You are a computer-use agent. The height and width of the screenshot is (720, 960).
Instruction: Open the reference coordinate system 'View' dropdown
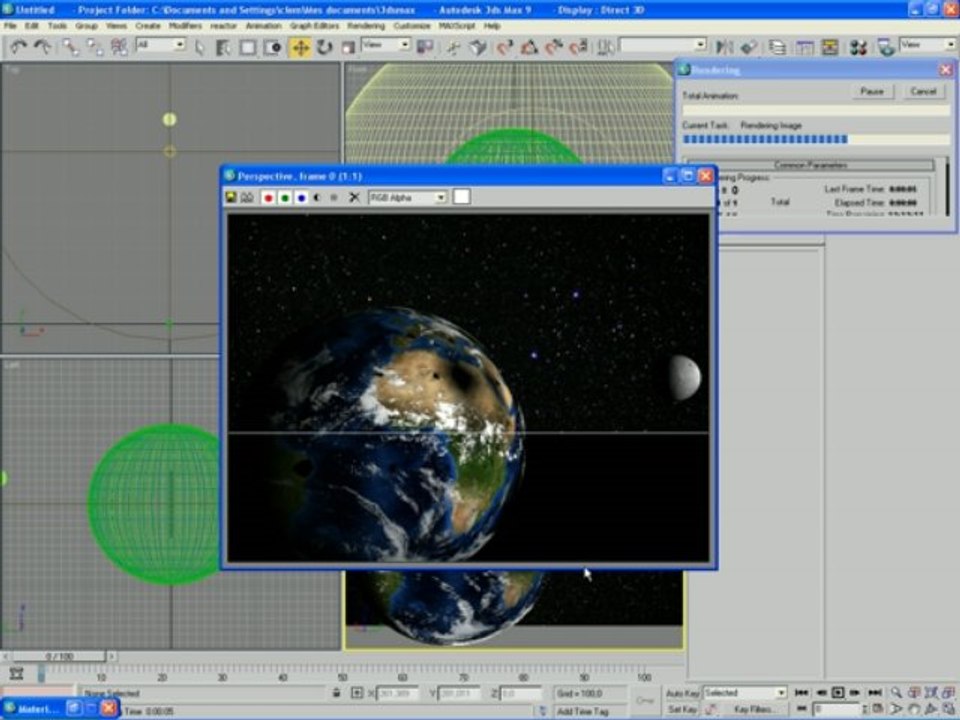[x=386, y=45]
